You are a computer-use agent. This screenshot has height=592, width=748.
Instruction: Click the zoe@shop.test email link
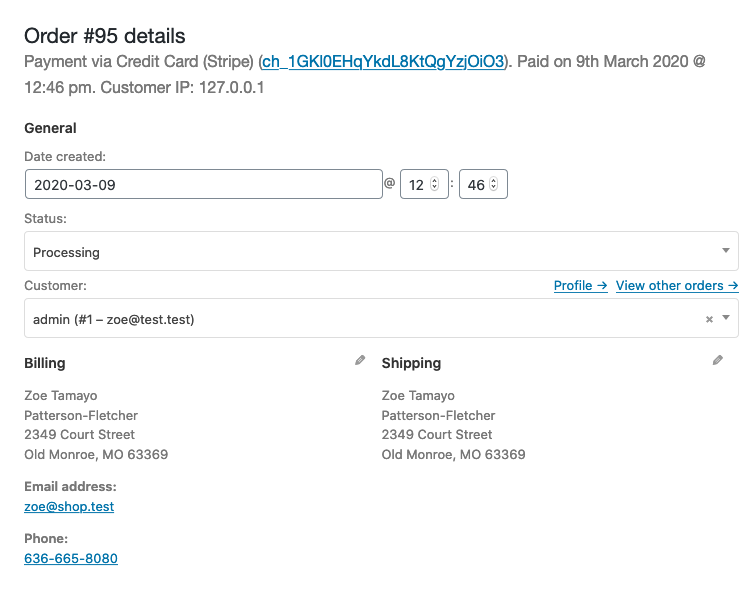click(69, 506)
